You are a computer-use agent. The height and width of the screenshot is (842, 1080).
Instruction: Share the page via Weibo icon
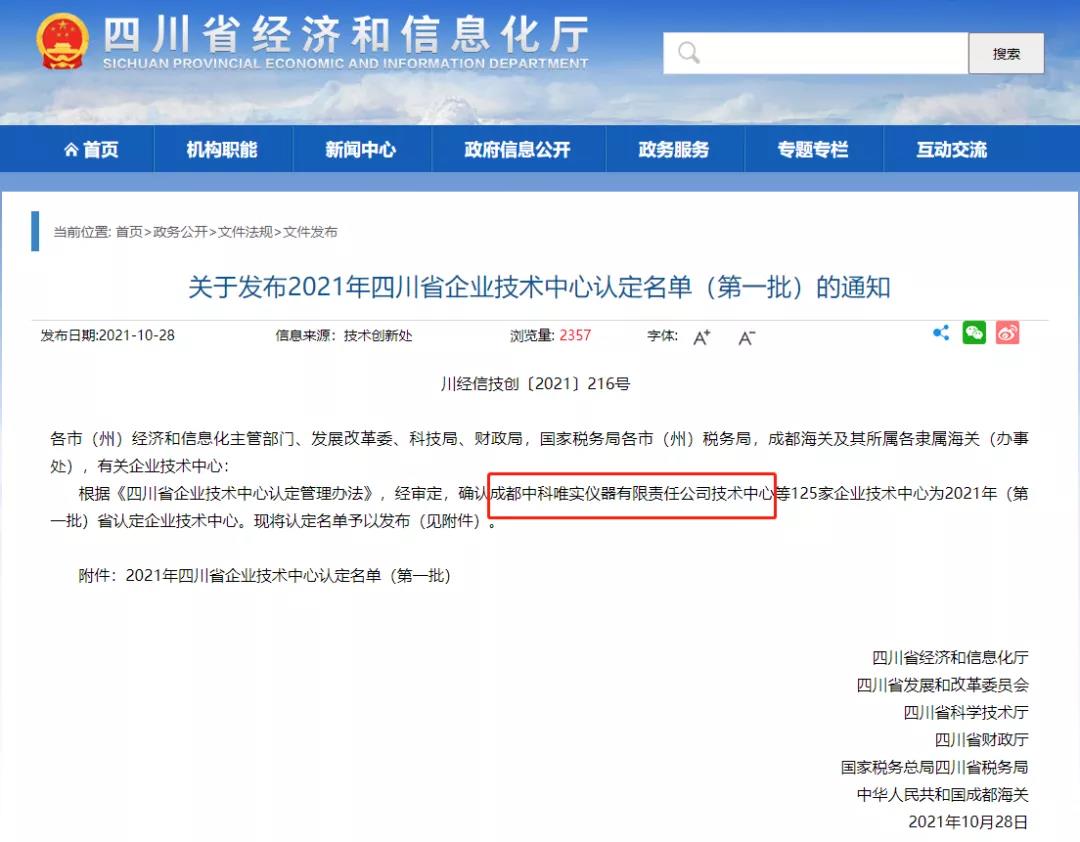[x=1007, y=333]
